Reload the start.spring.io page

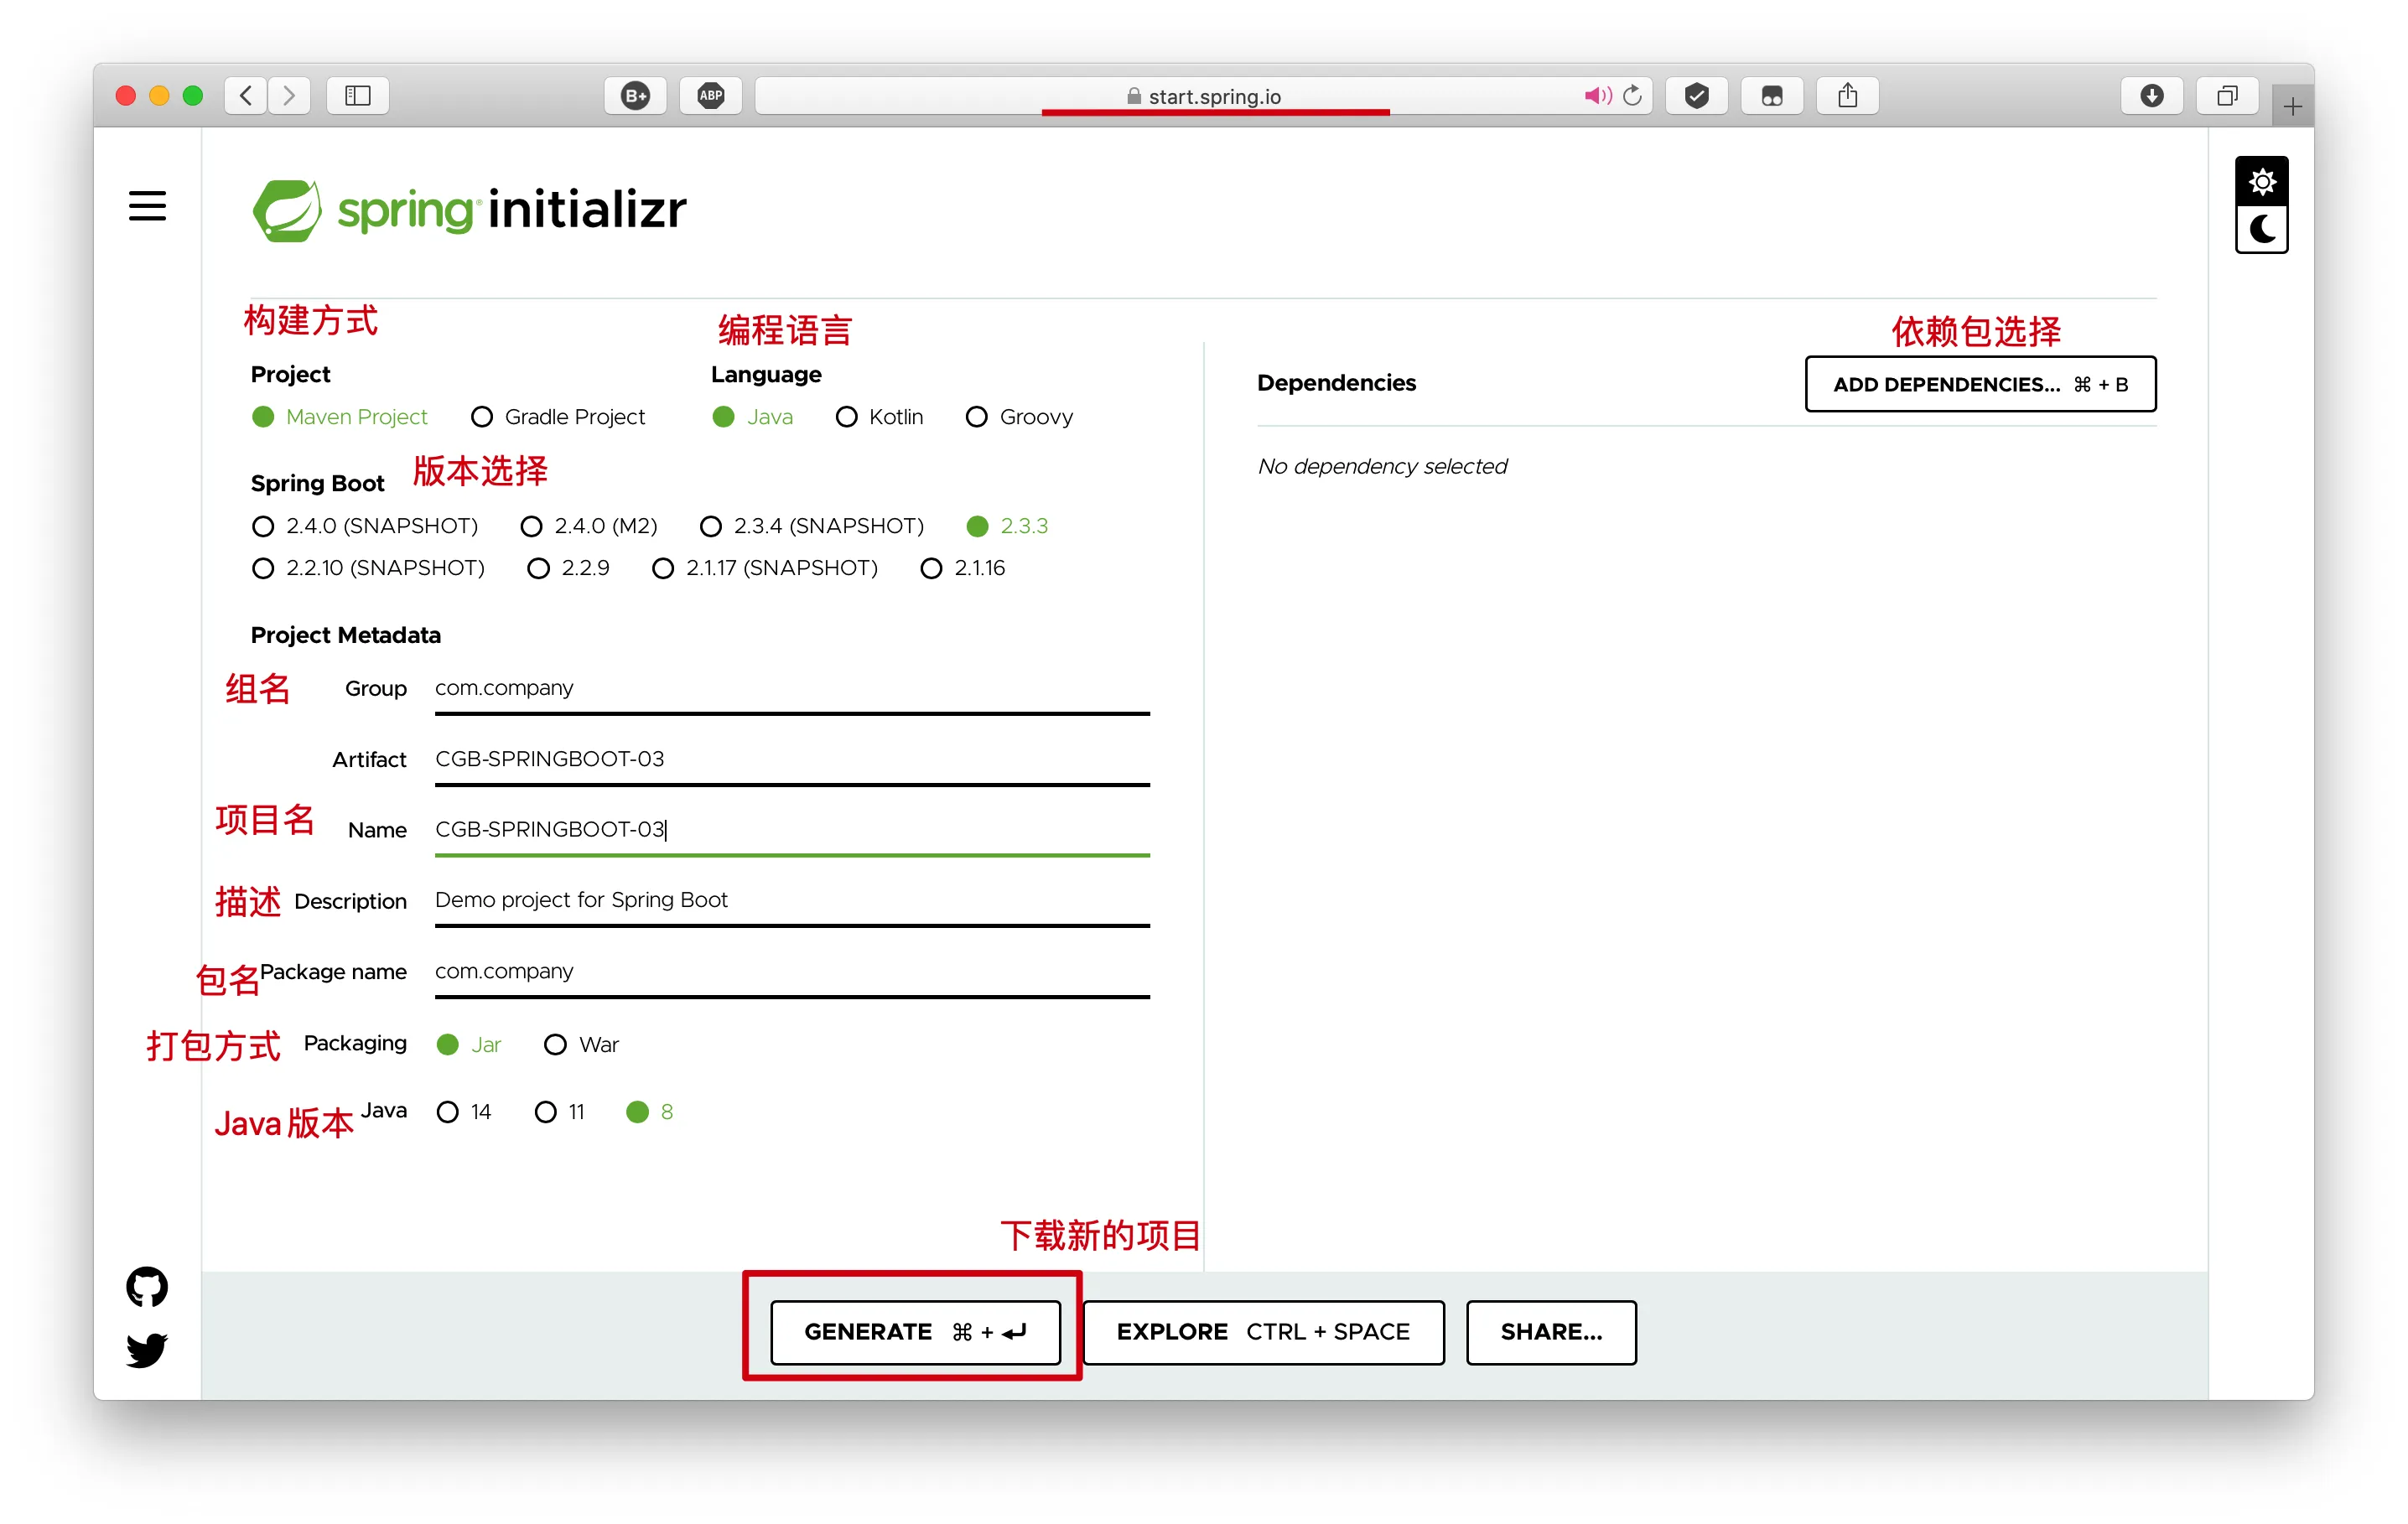(x=1633, y=96)
